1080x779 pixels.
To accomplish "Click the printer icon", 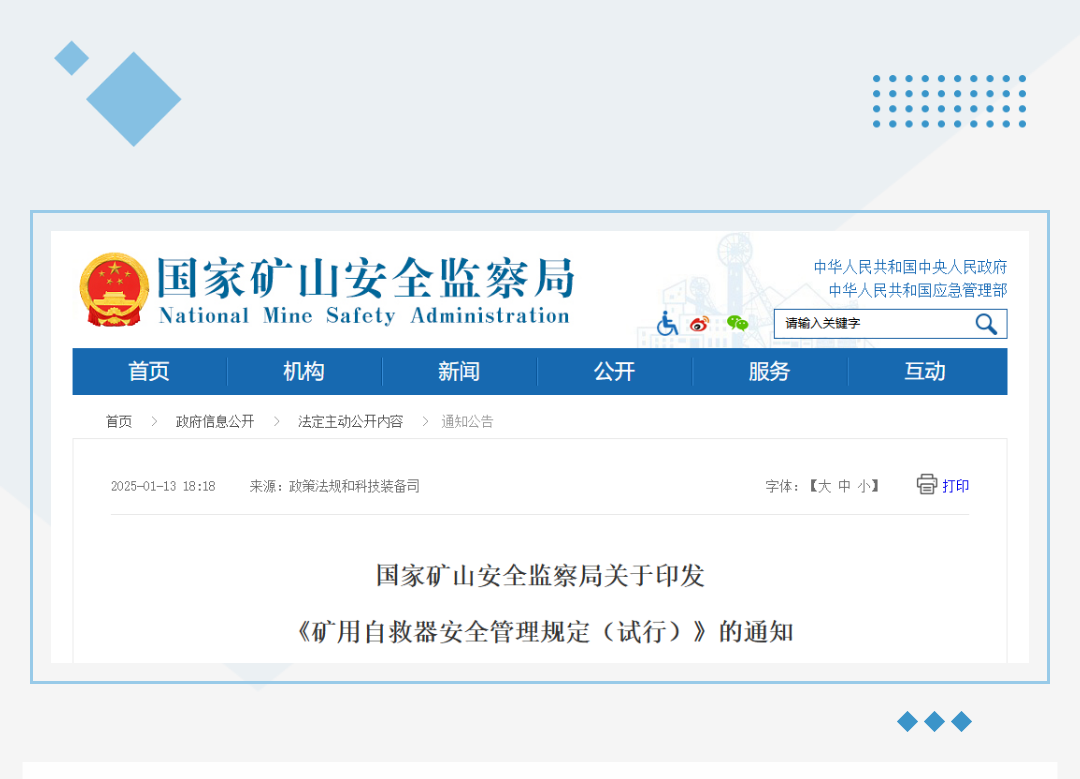I will click(x=927, y=484).
